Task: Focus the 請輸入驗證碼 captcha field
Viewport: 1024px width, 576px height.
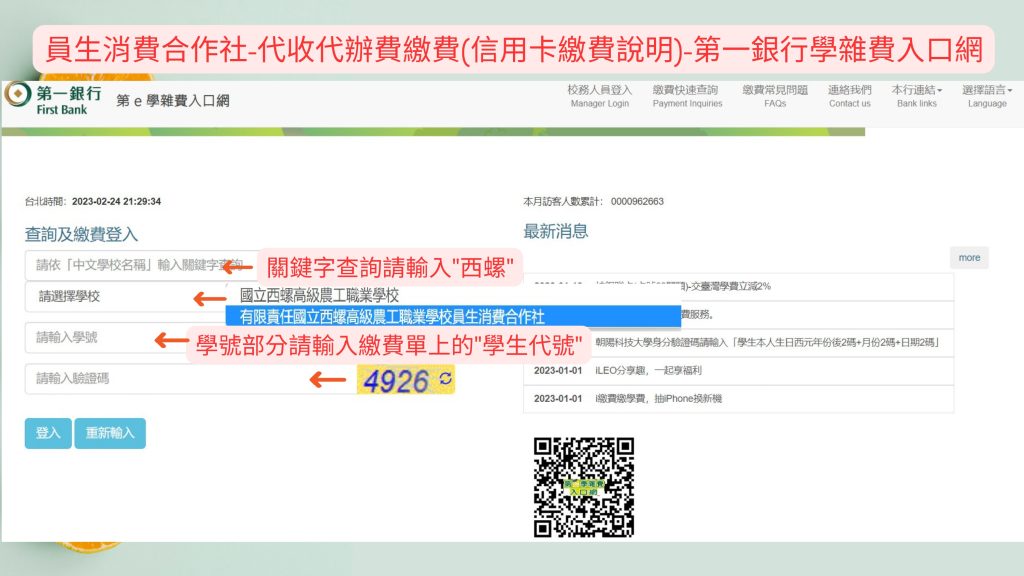Action: click(x=189, y=379)
